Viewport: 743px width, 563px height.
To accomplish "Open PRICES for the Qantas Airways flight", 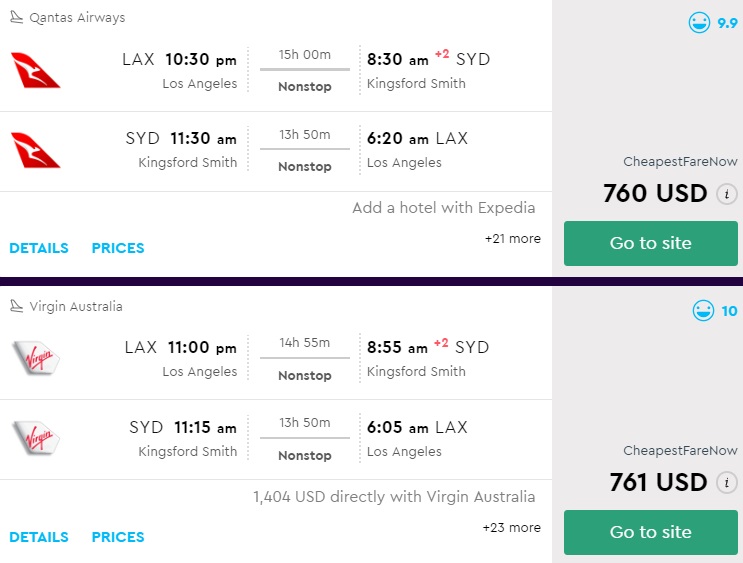I will click(118, 248).
